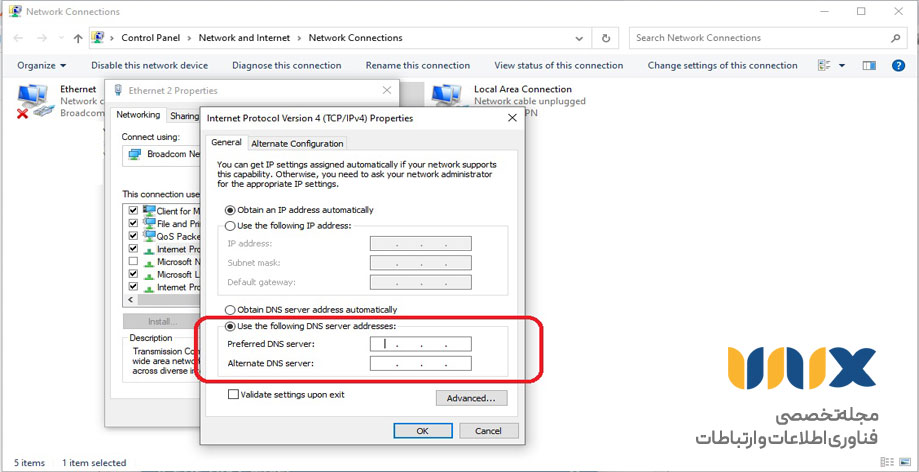919x472 pixels.
Task: Go up one level with up arrow
Action: [78, 38]
